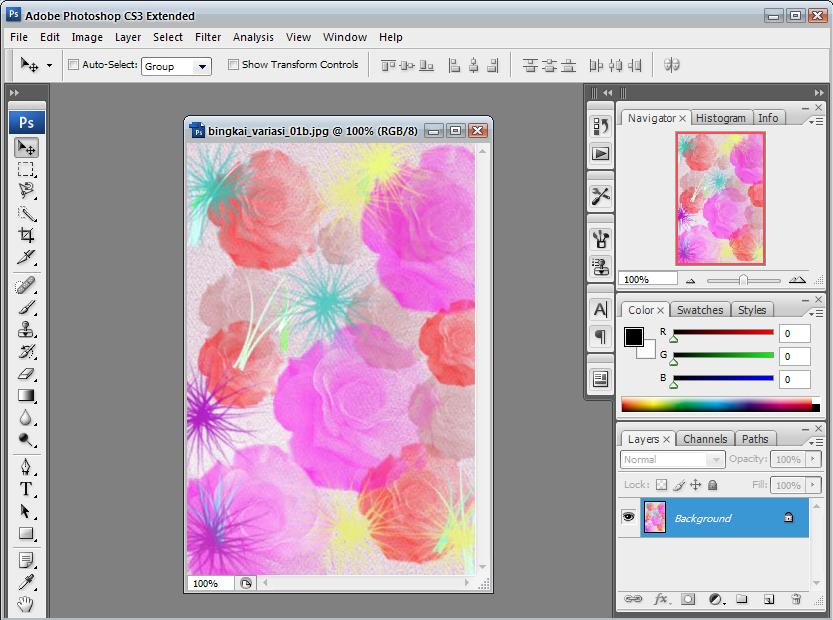
Task: Select the Slice tool
Action: (26, 257)
